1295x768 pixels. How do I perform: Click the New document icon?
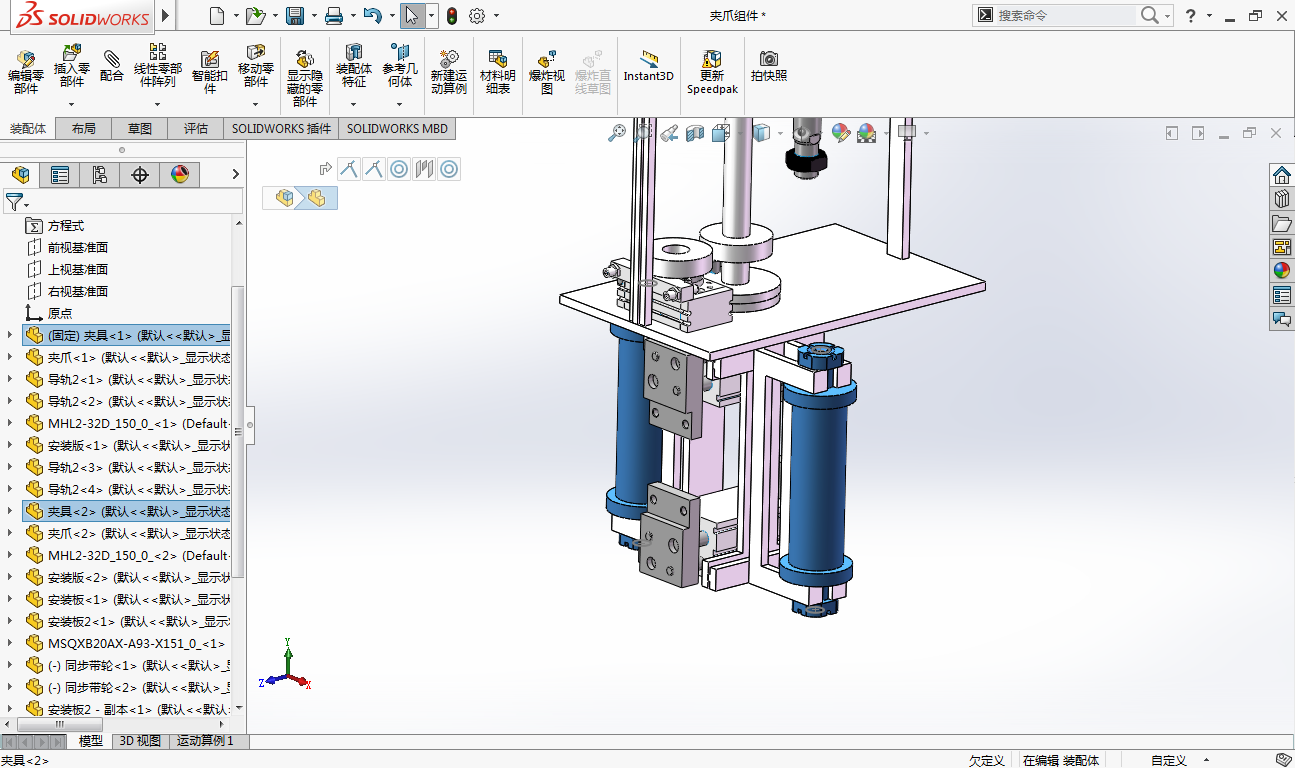pyautogui.click(x=217, y=15)
